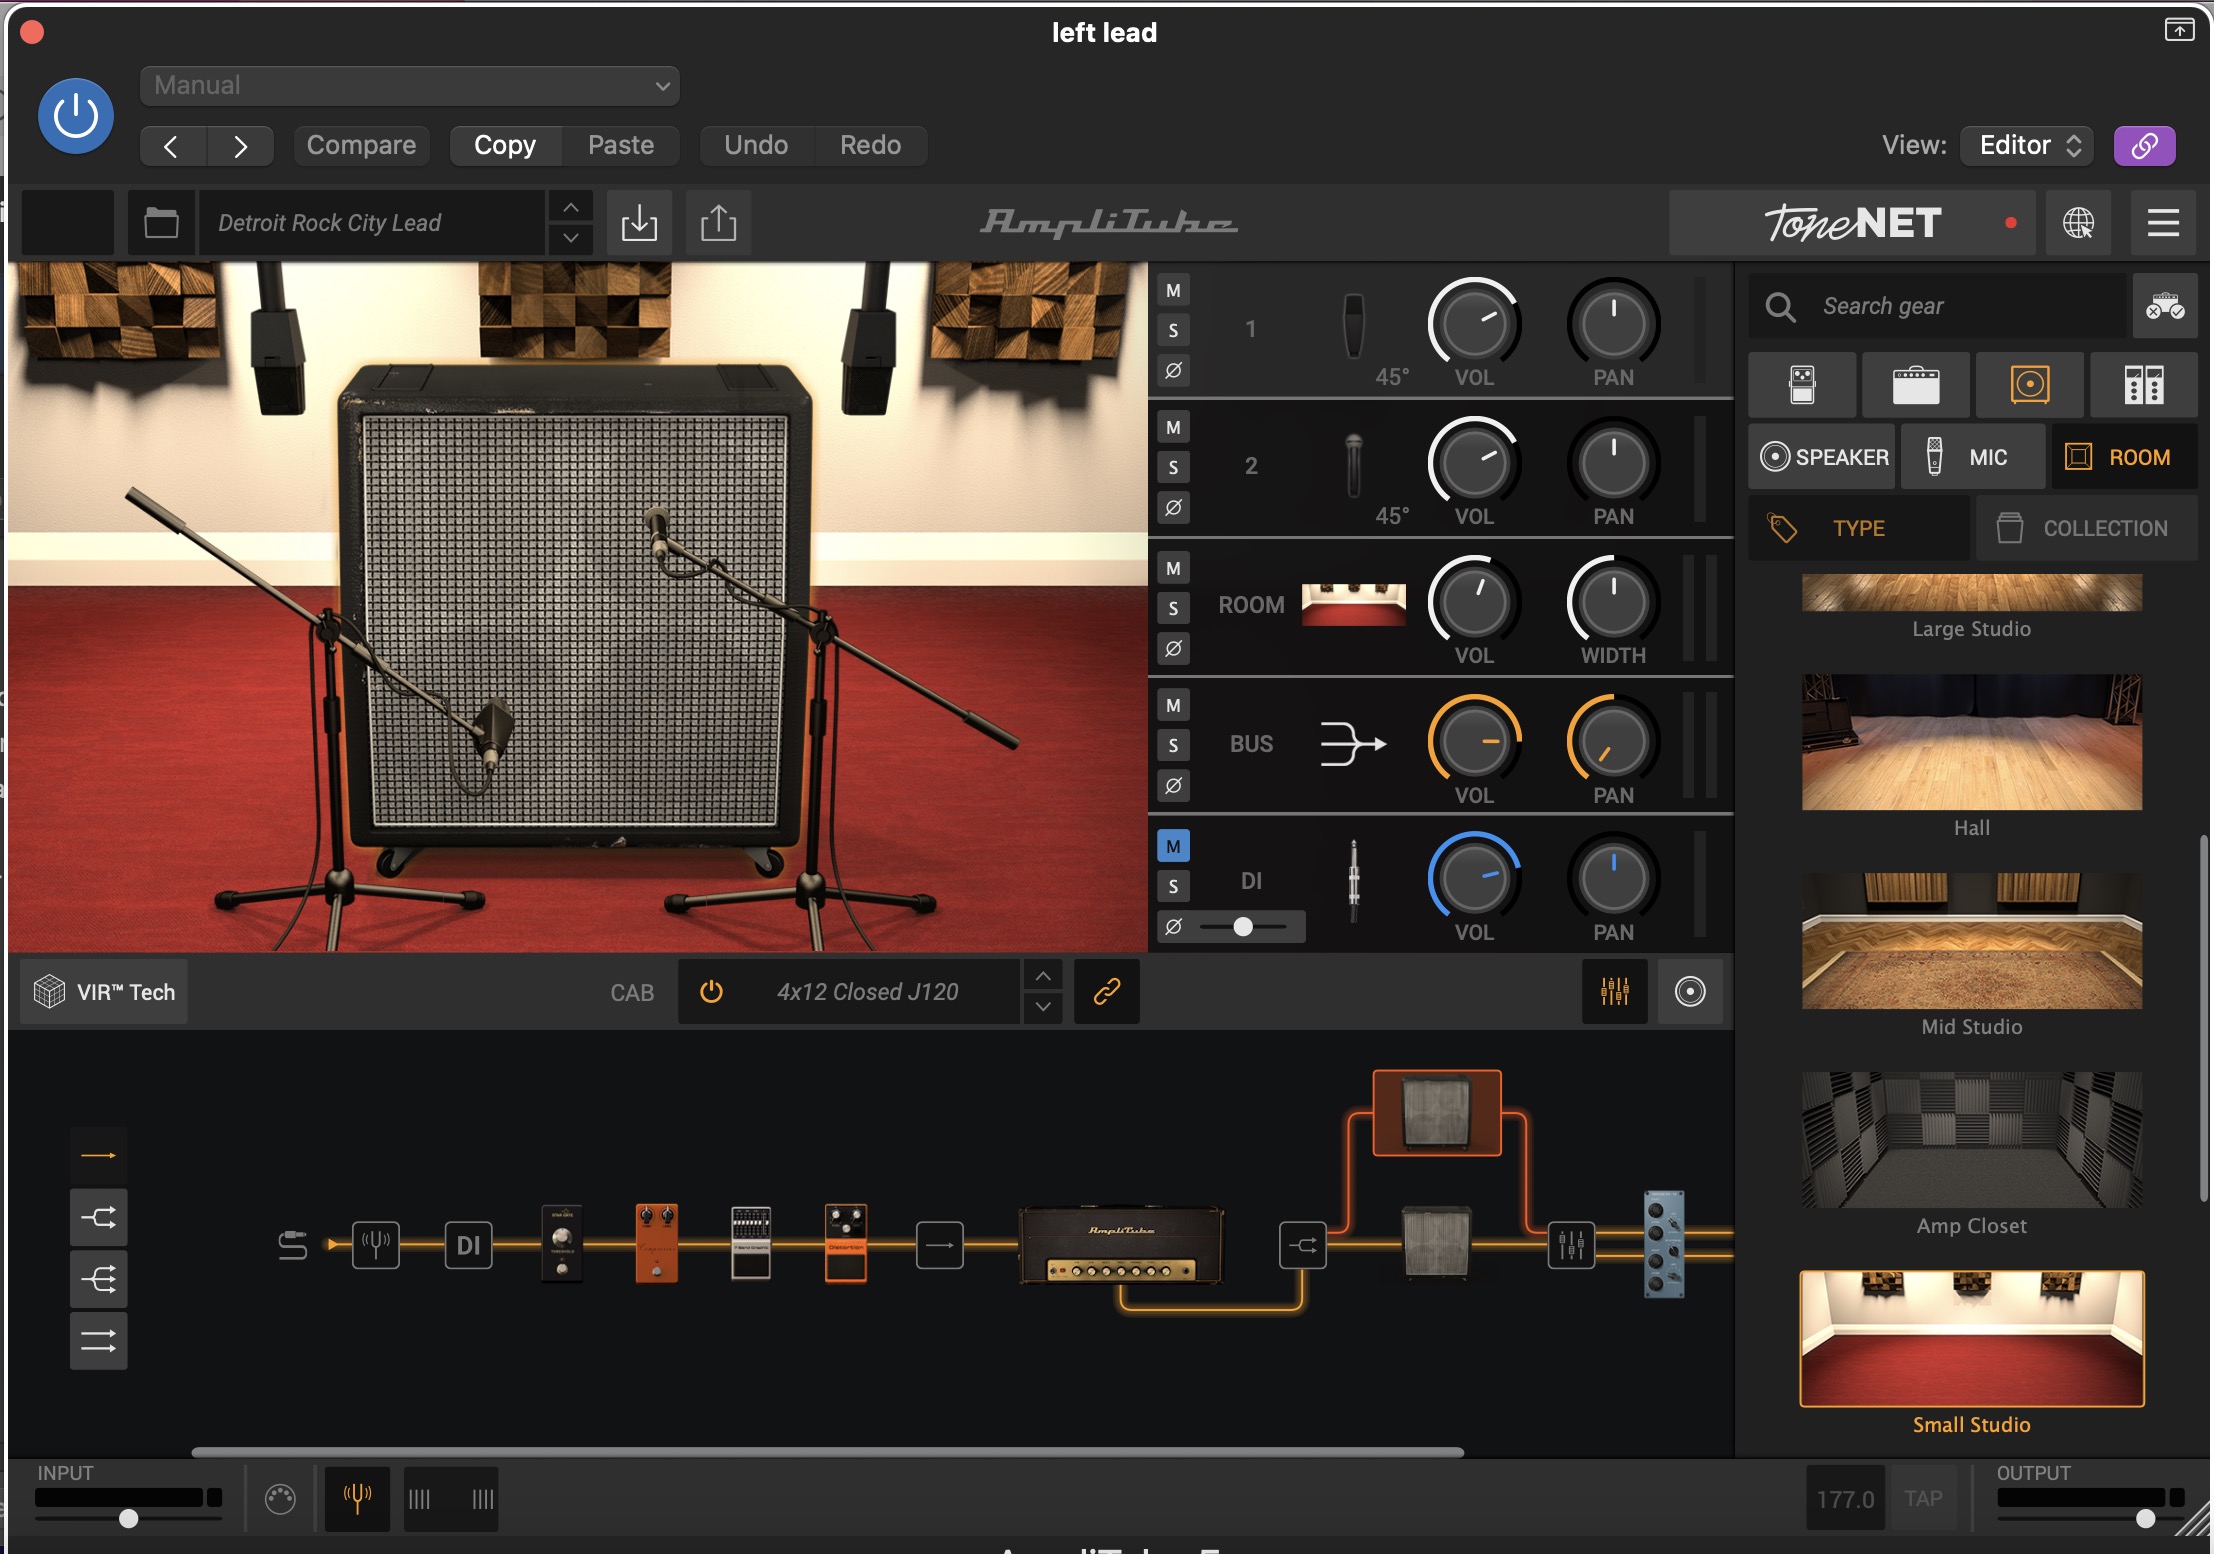Choose the Hall room thumbnail
The image size is (2214, 1554).
click(1971, 742)
